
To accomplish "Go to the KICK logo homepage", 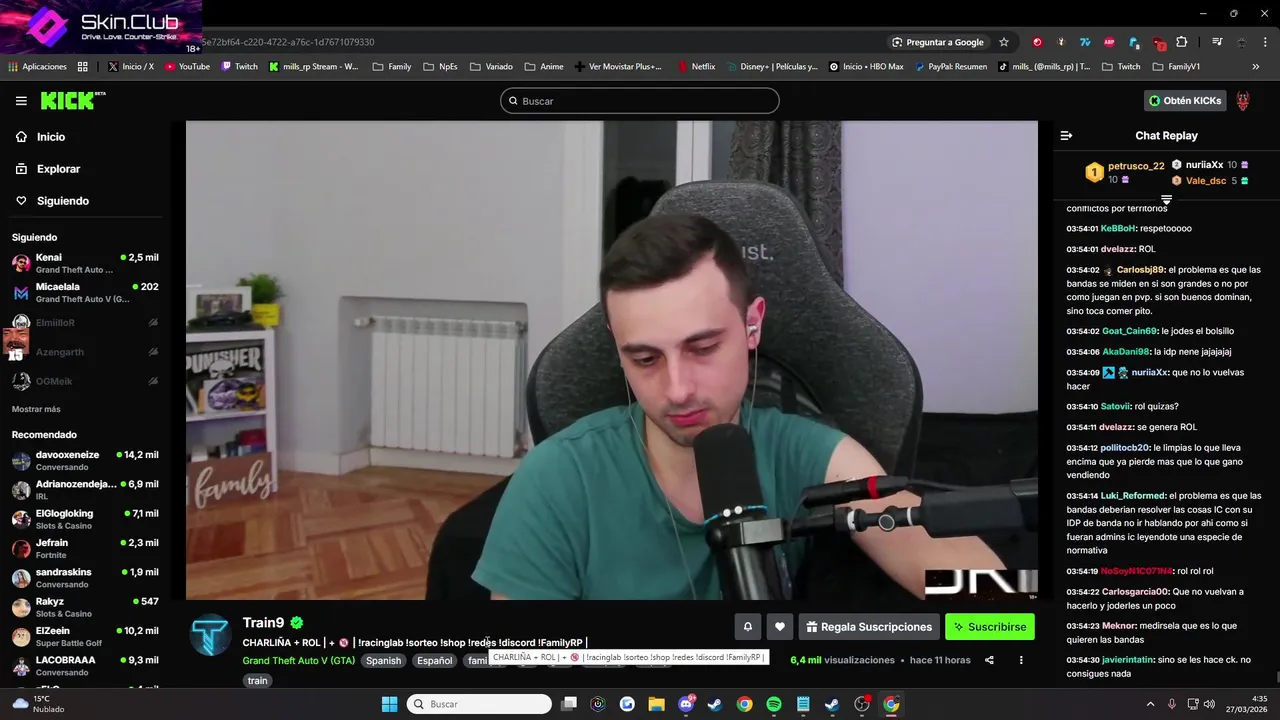I will pyautogui.click(x=72, y=100).
